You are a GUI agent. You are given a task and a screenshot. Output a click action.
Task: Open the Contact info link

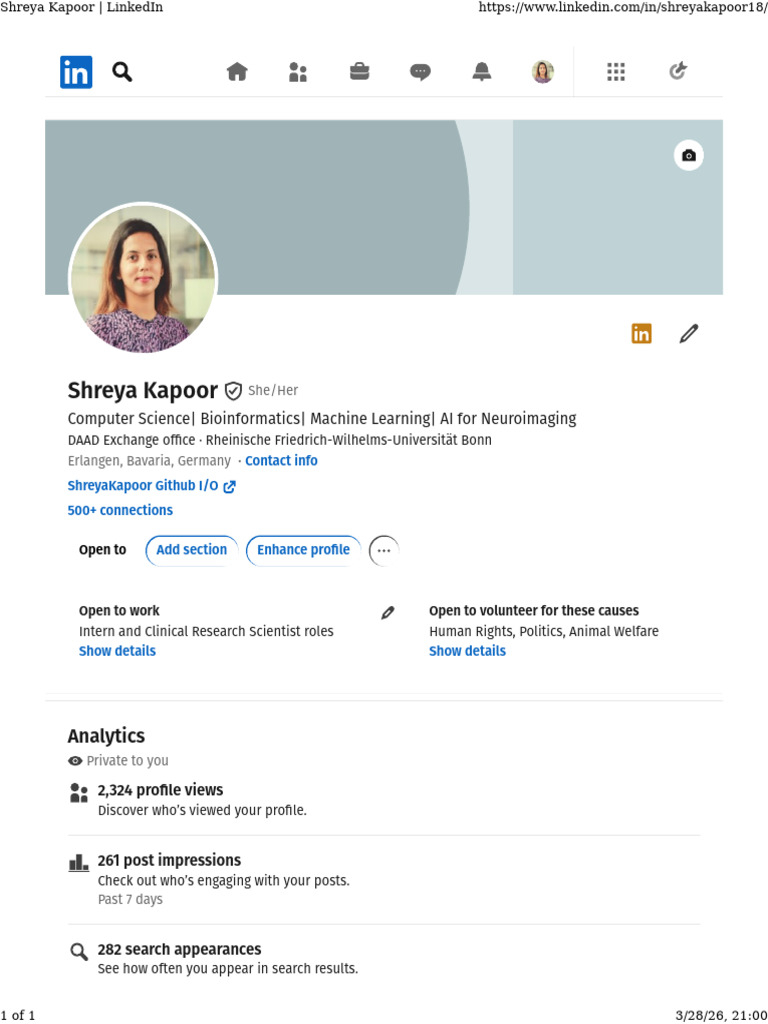(x=281, y=460)
